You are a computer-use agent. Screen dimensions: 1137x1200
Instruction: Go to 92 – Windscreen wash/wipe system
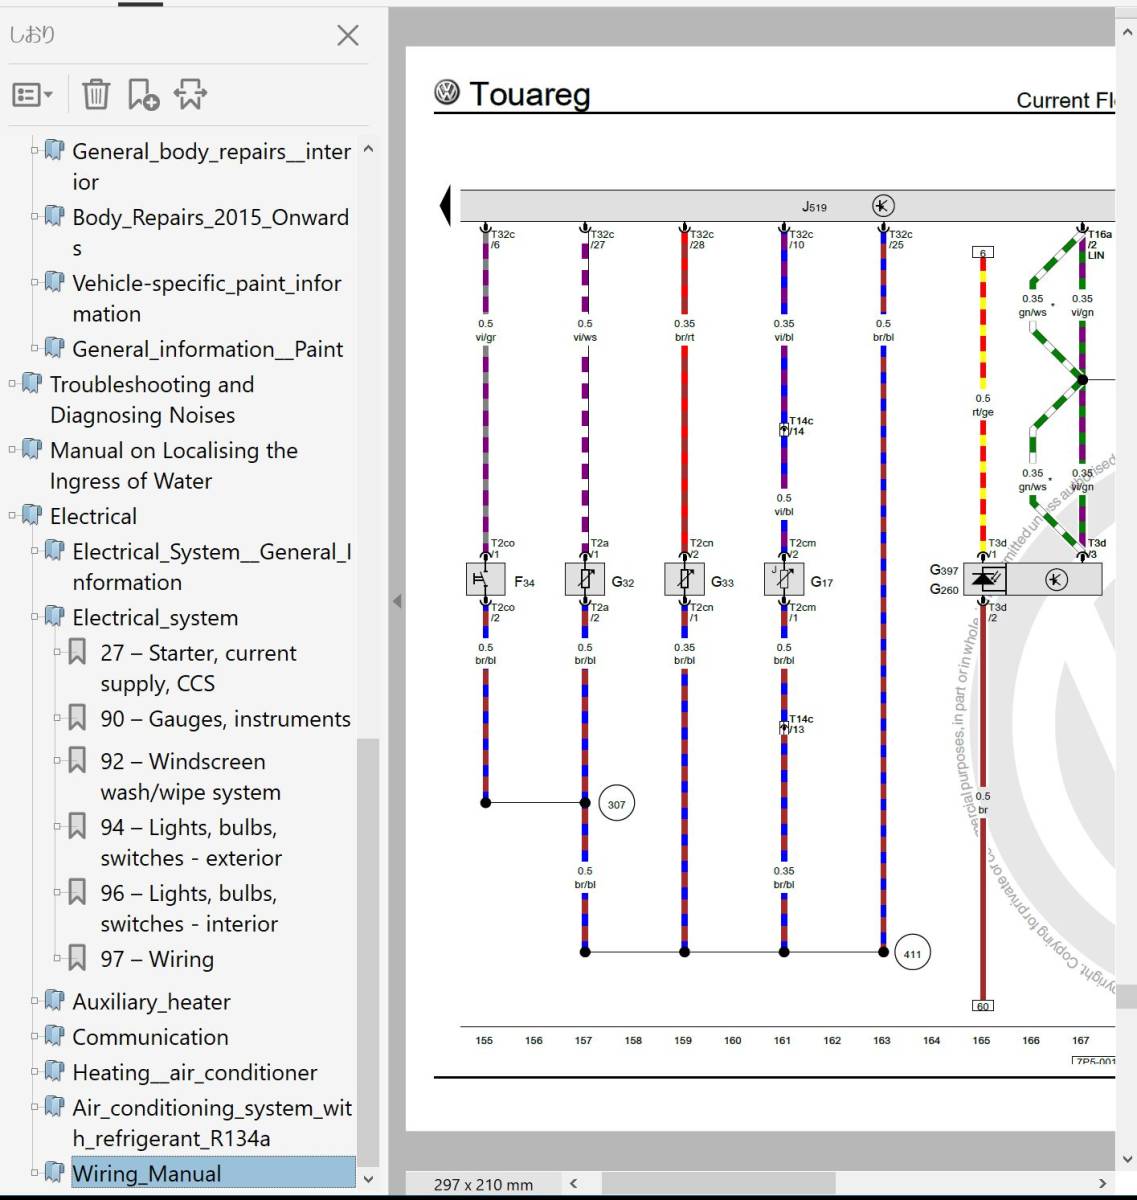click(190, 777)
